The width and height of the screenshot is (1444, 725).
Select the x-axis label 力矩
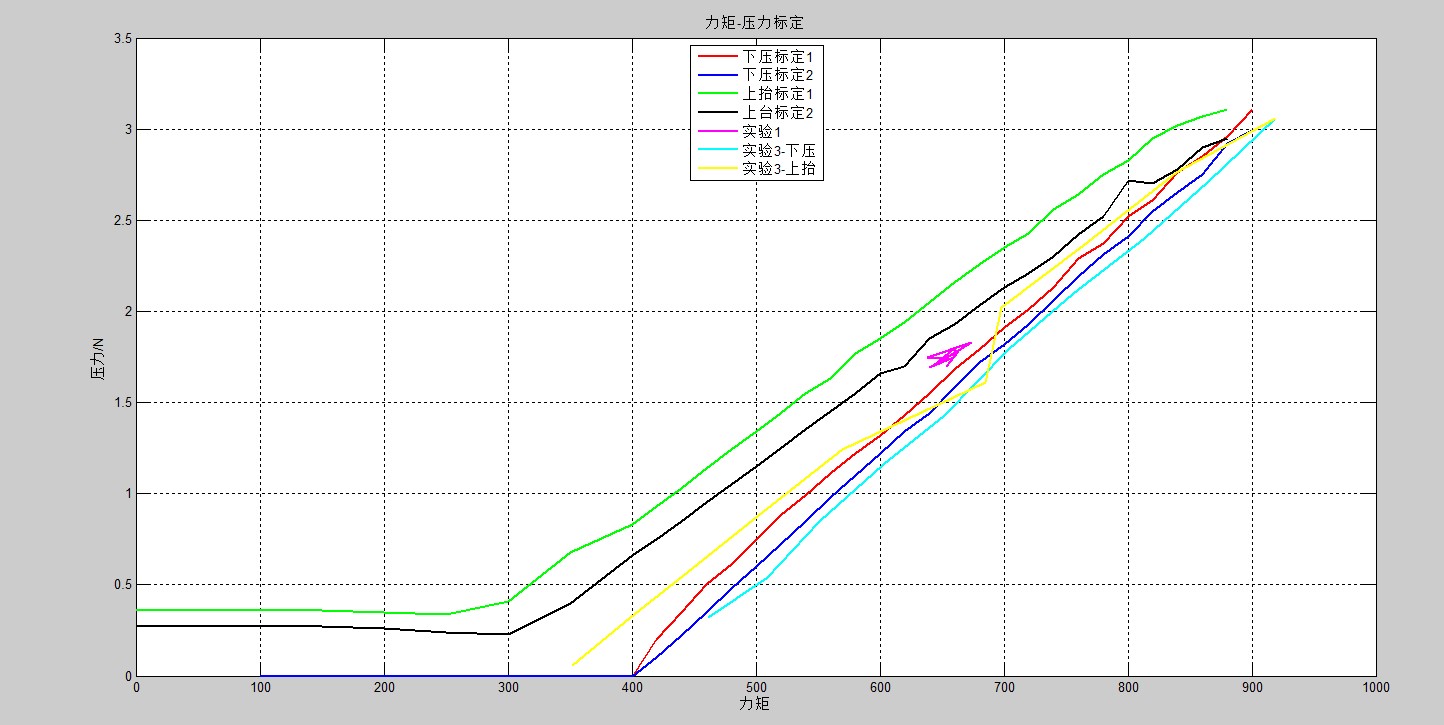click(x=755, y=704)
